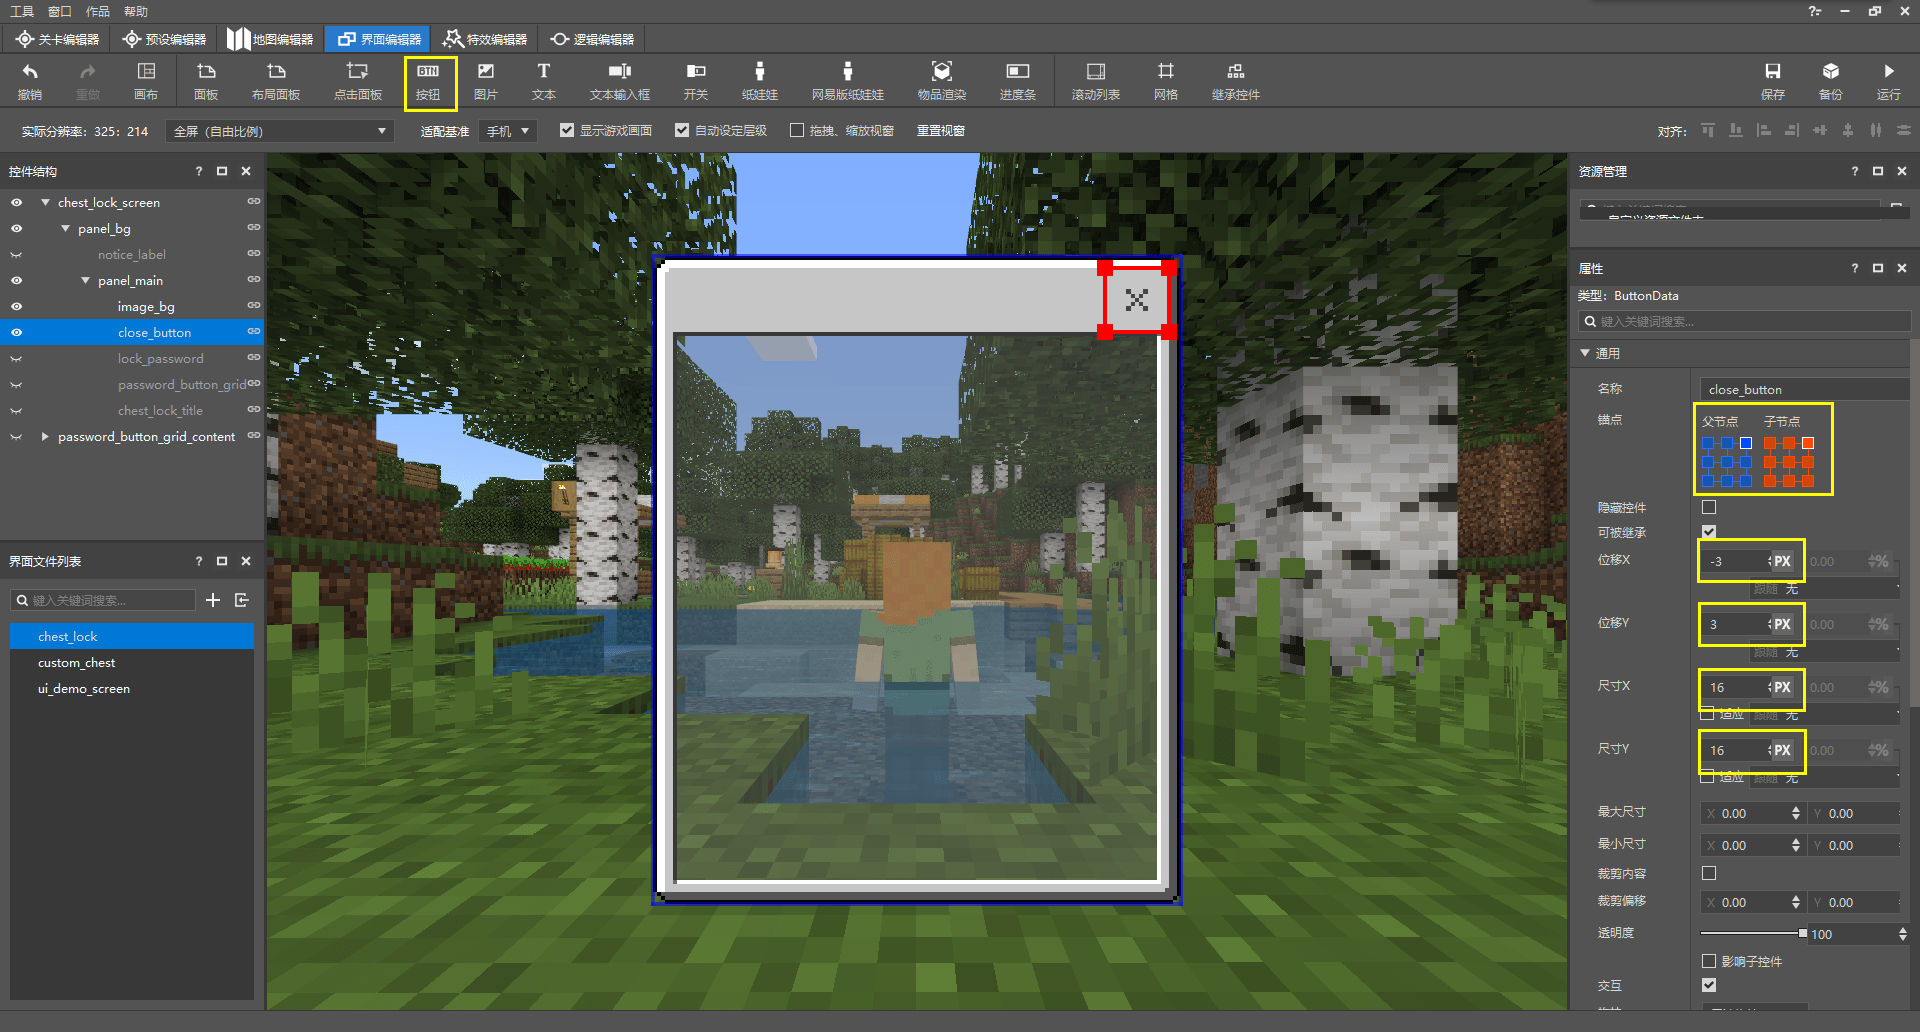This screenshot has width=1920, height=1032.
Task: Click PX unit button for 尺寸Y
Action: coord(1782,750)
